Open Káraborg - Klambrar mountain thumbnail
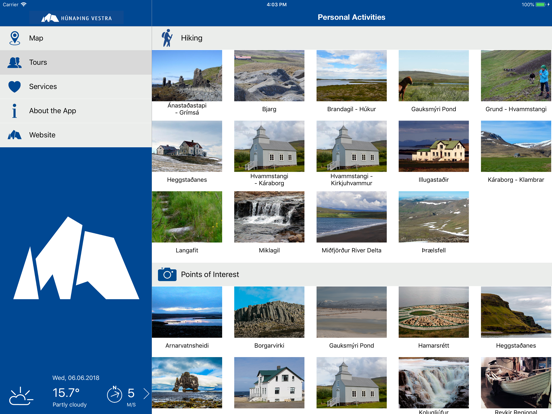The image size is (552, 414). click(x=516, y=146)
